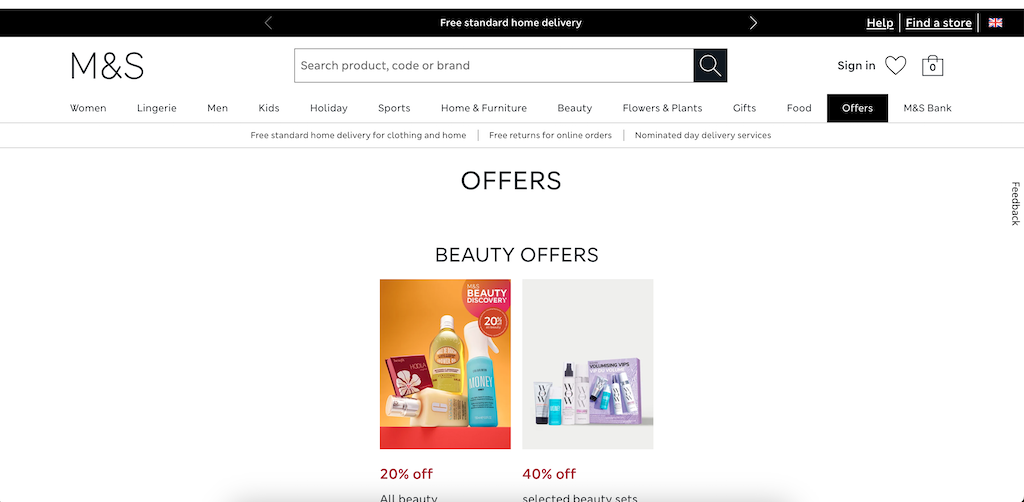This screenshot has height=502, width=1024.
Task: Open the Feedback side tab
Action: pos(1015,204)
